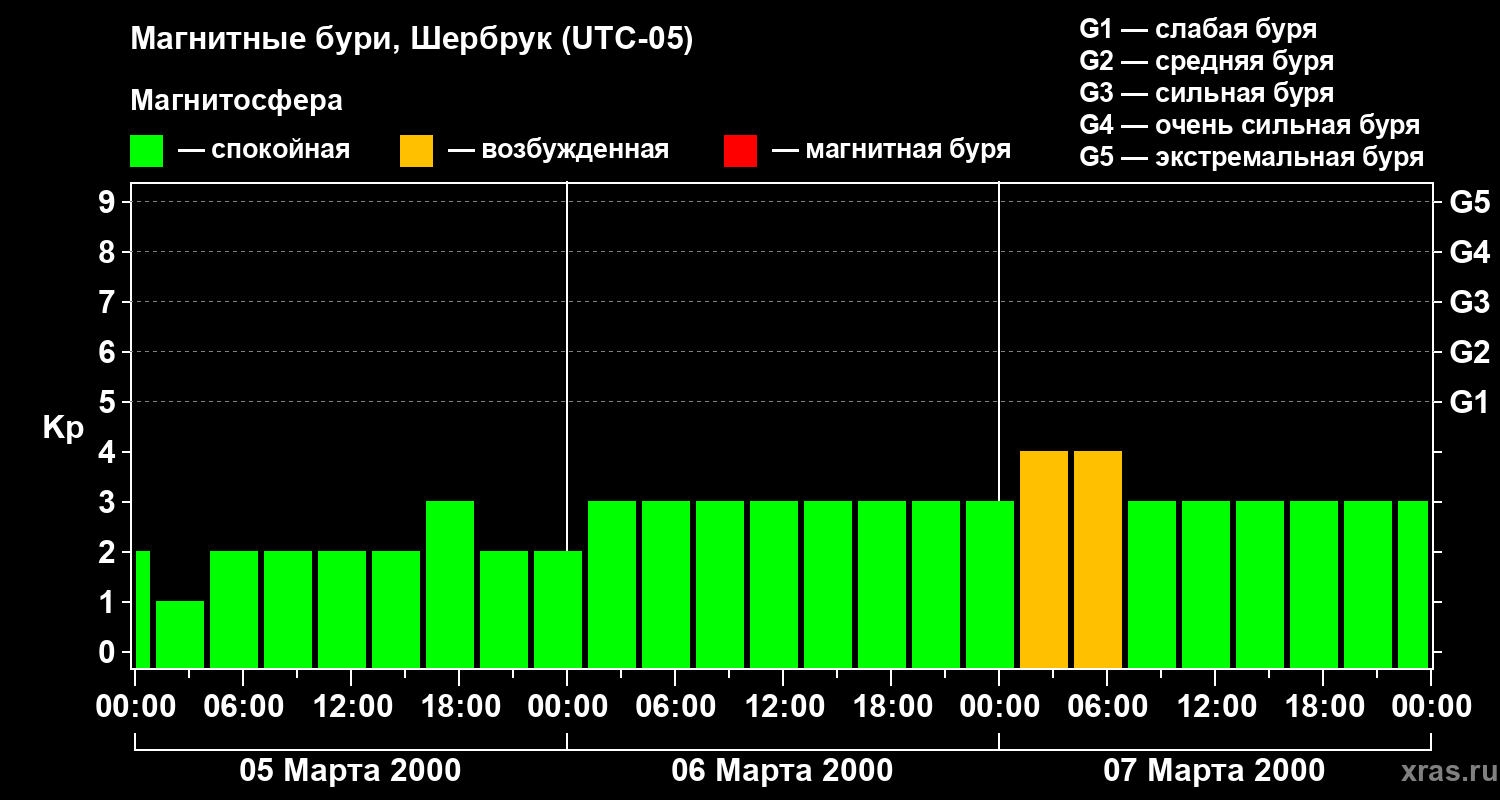
Task: Click the 'G5 — экстремальная буря' legend entry
Action: 1251,157
